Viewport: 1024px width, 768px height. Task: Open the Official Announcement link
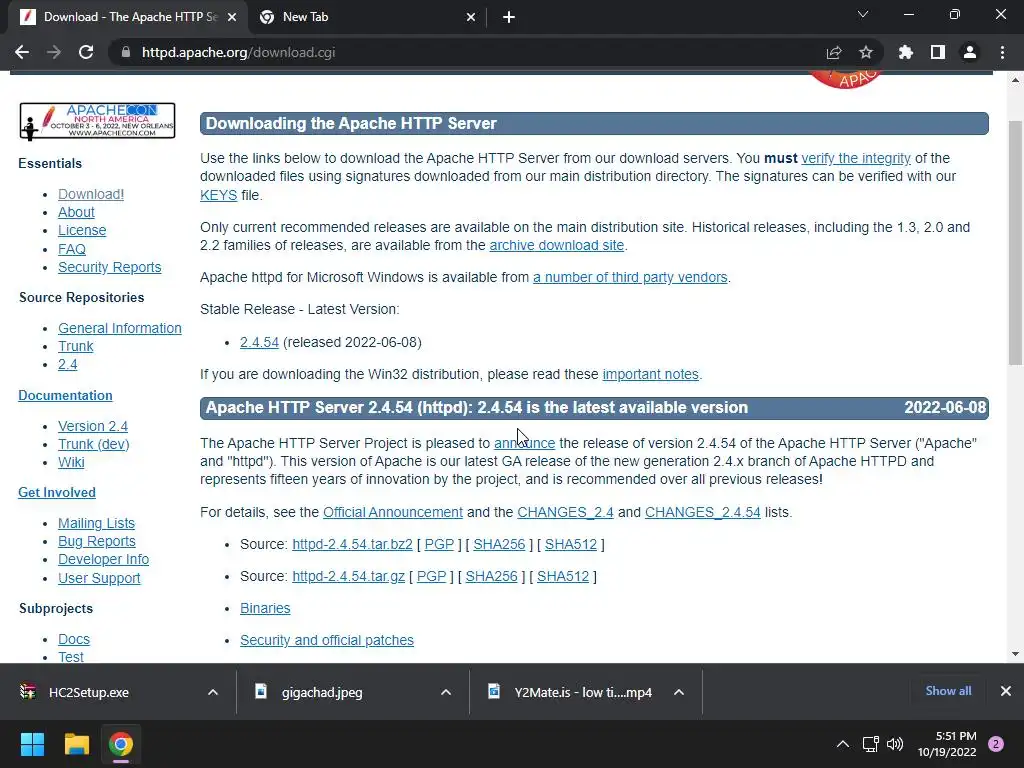coord(392,512)
